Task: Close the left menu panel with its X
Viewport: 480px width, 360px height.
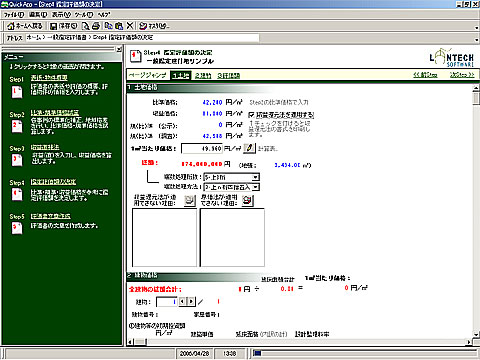Action: tap(119, 49)
